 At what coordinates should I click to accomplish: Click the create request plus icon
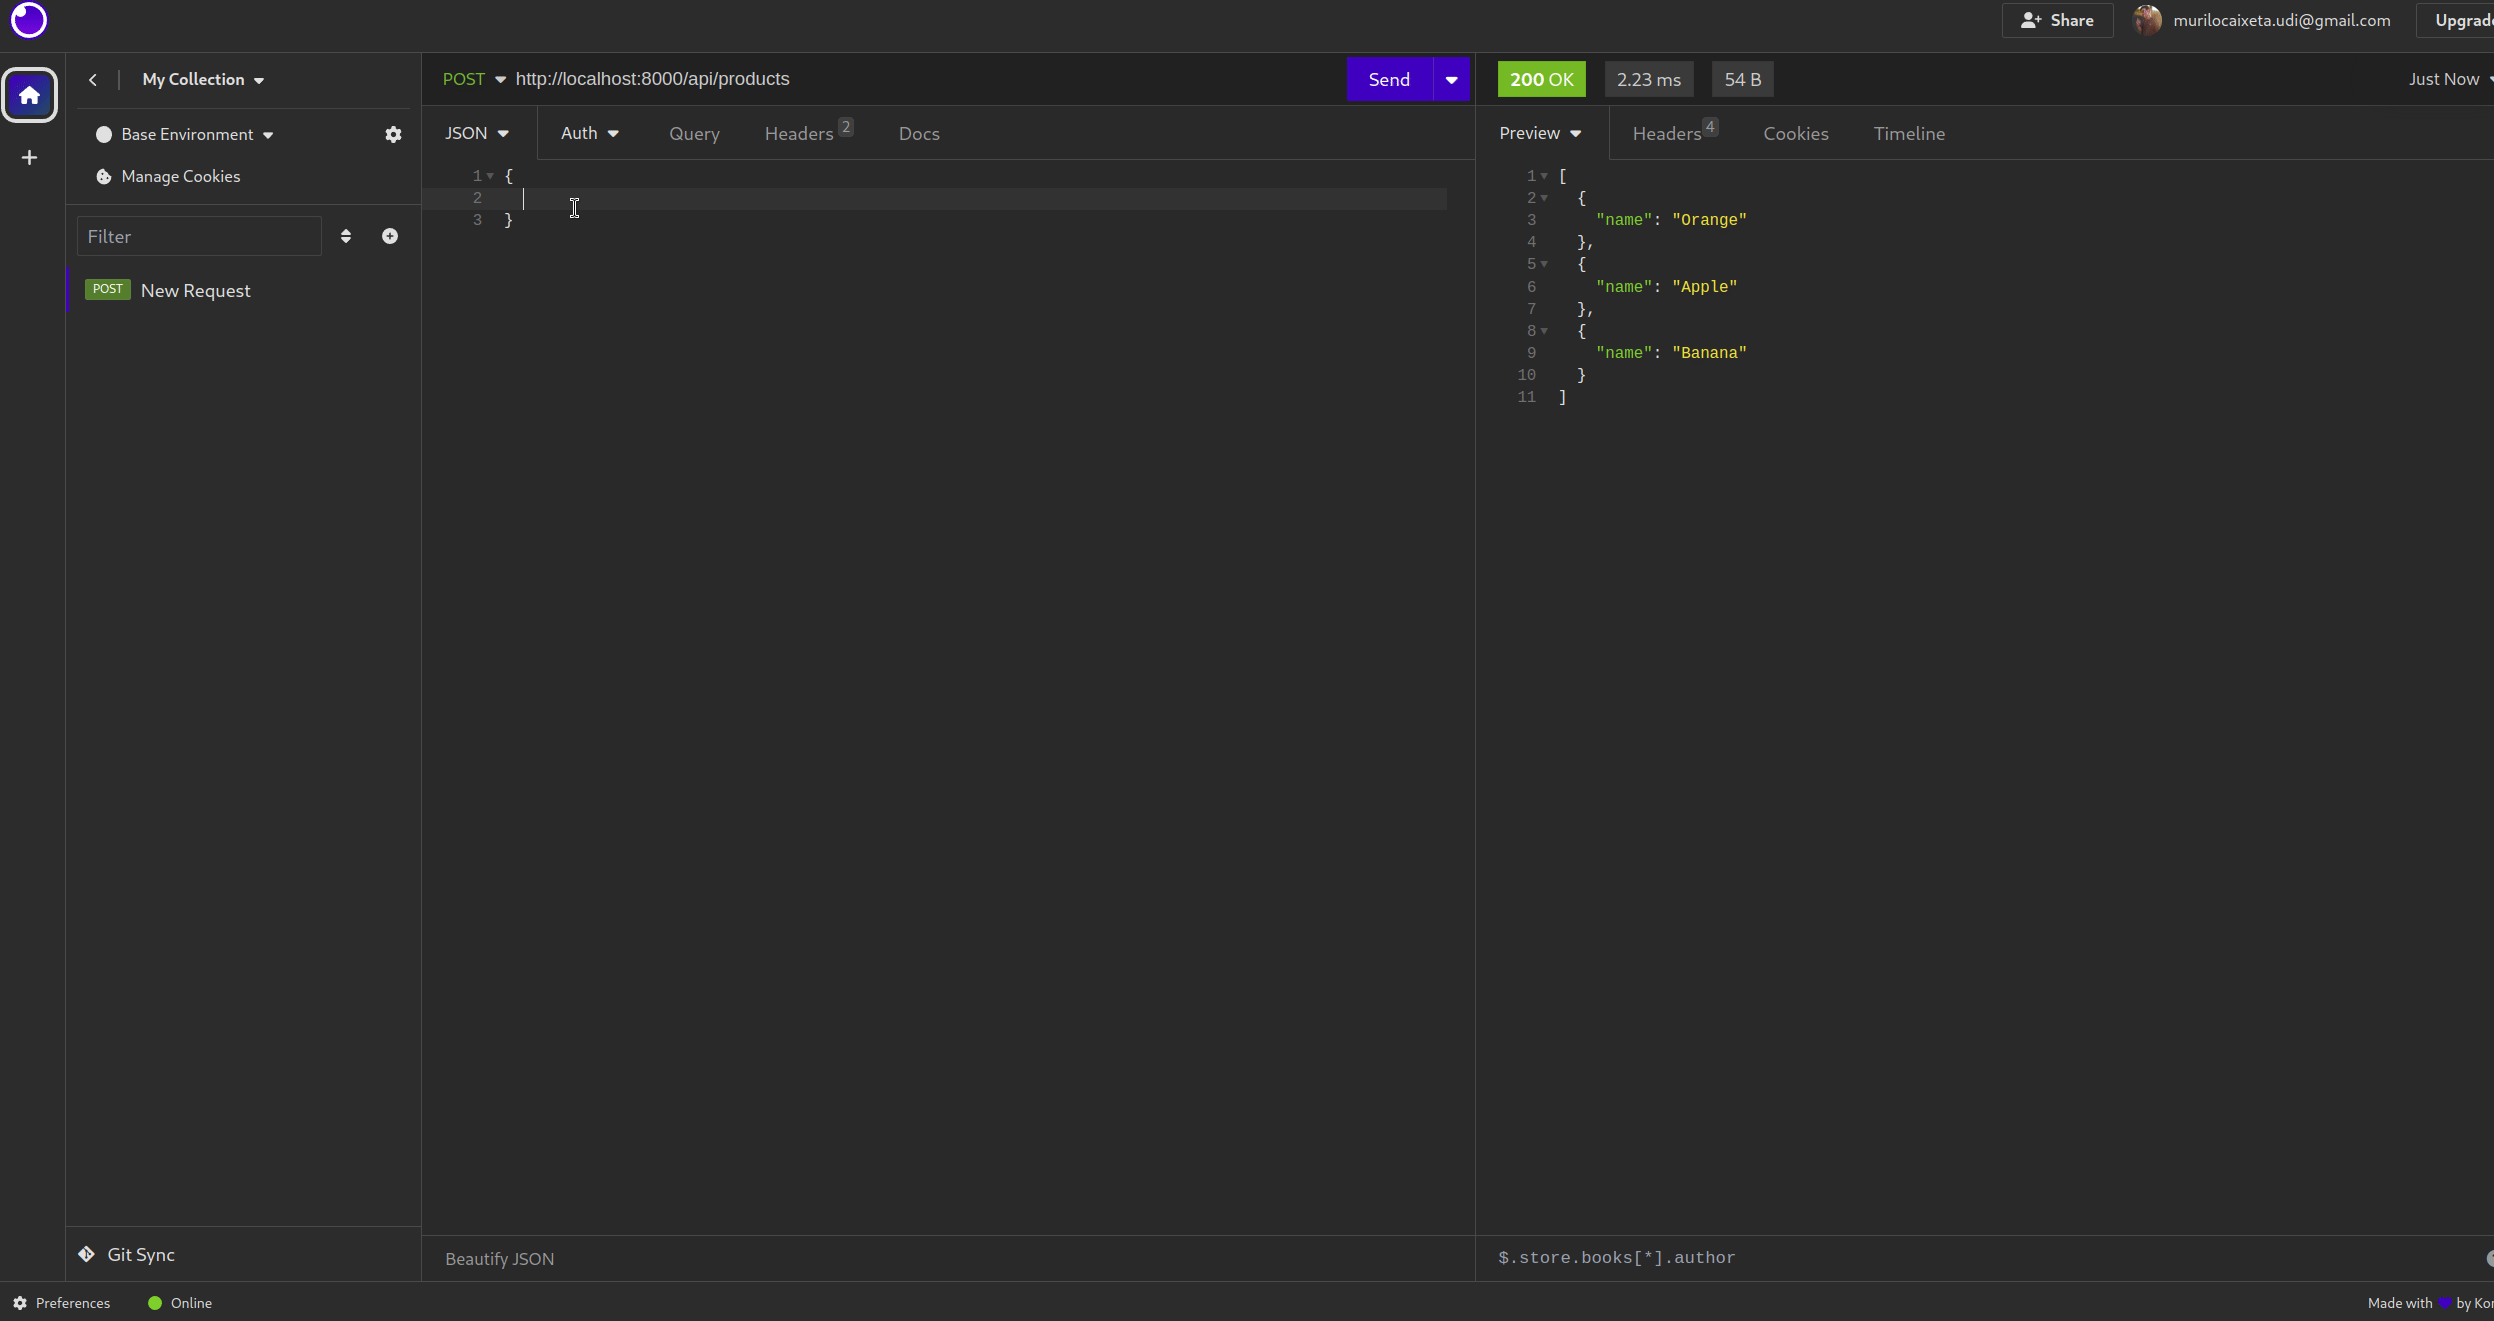[x=390, y=236]
